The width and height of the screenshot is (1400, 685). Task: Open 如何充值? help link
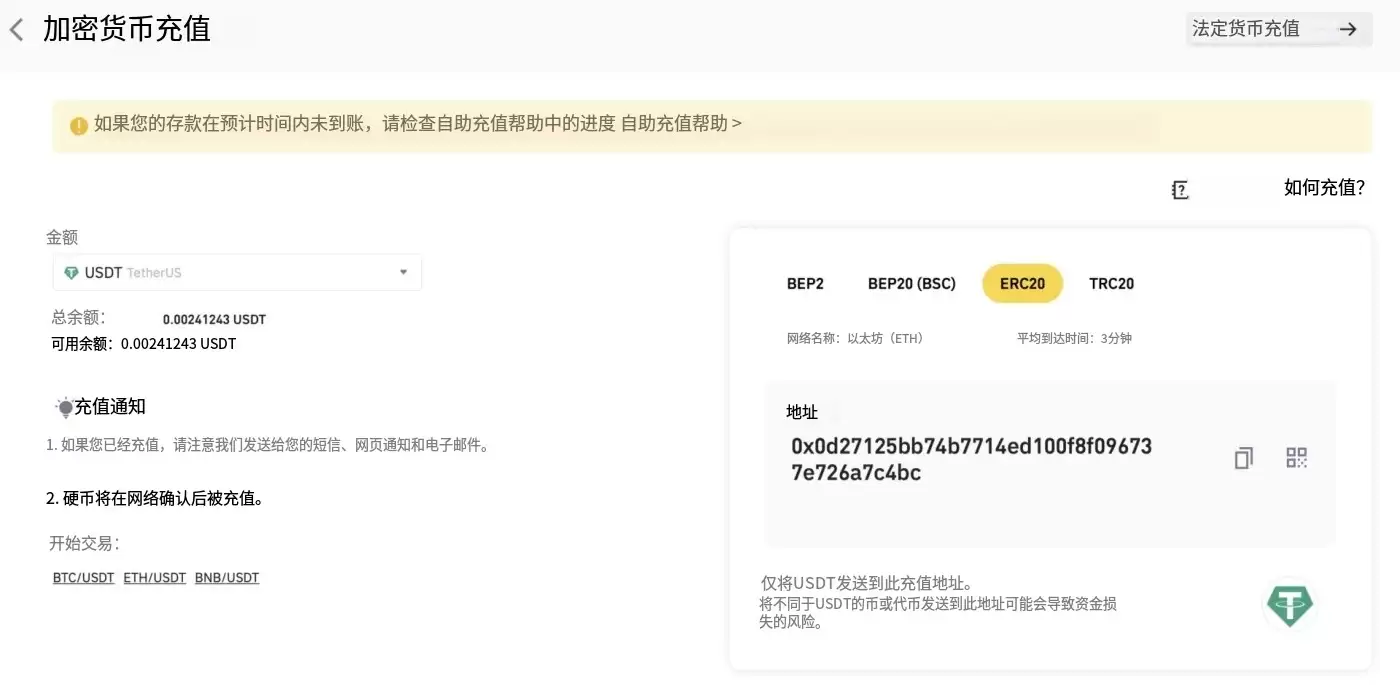pyautogui.click(x=1324, y=187)
